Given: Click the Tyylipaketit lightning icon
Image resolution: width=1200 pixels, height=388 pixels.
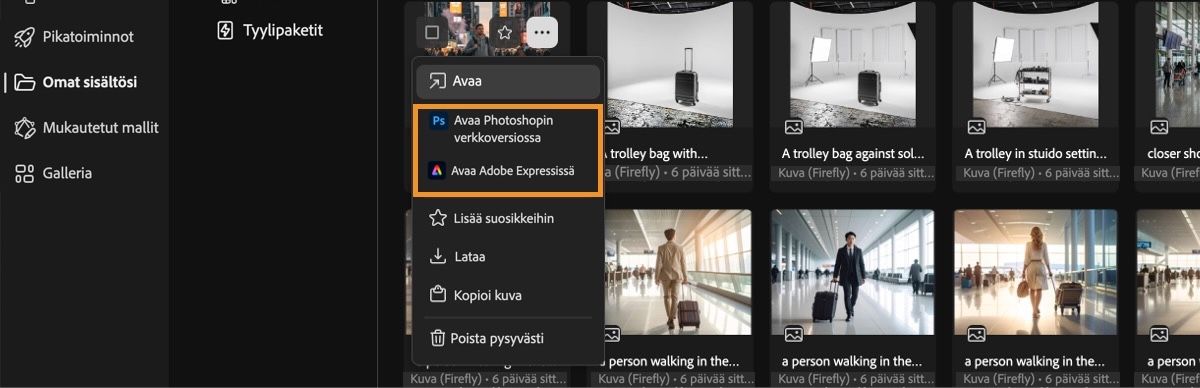Looking at the screenshot, I should (x=226, y=30).
